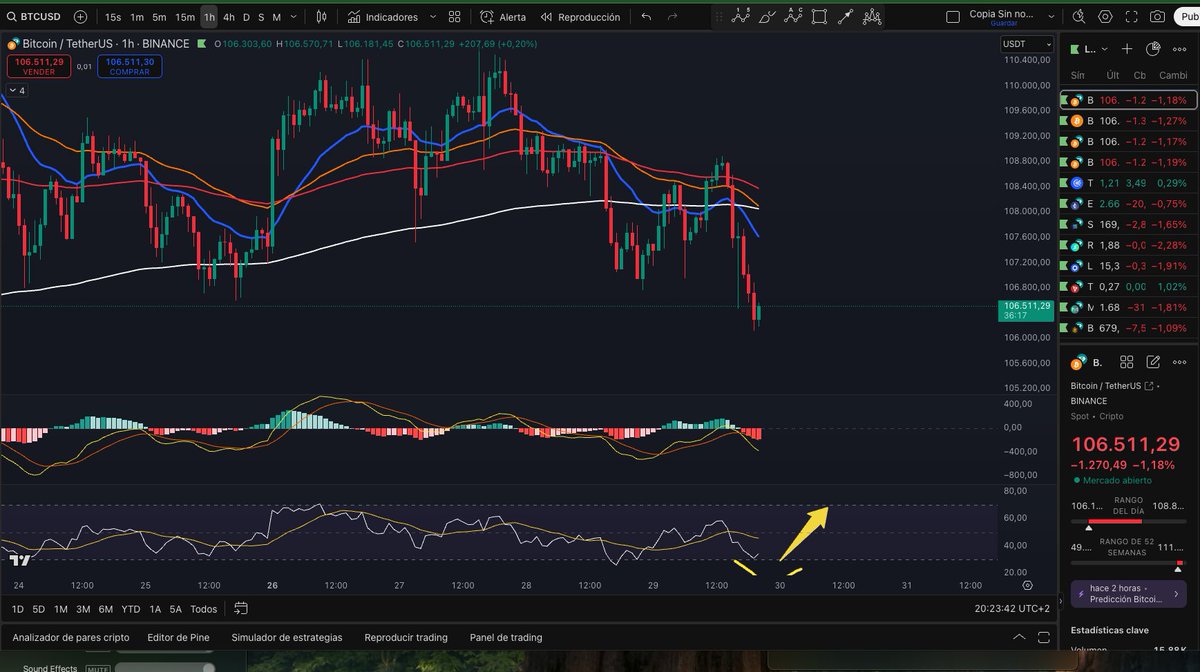
Task: Click the VENDER sell button
Action: (x=39, y=66)
